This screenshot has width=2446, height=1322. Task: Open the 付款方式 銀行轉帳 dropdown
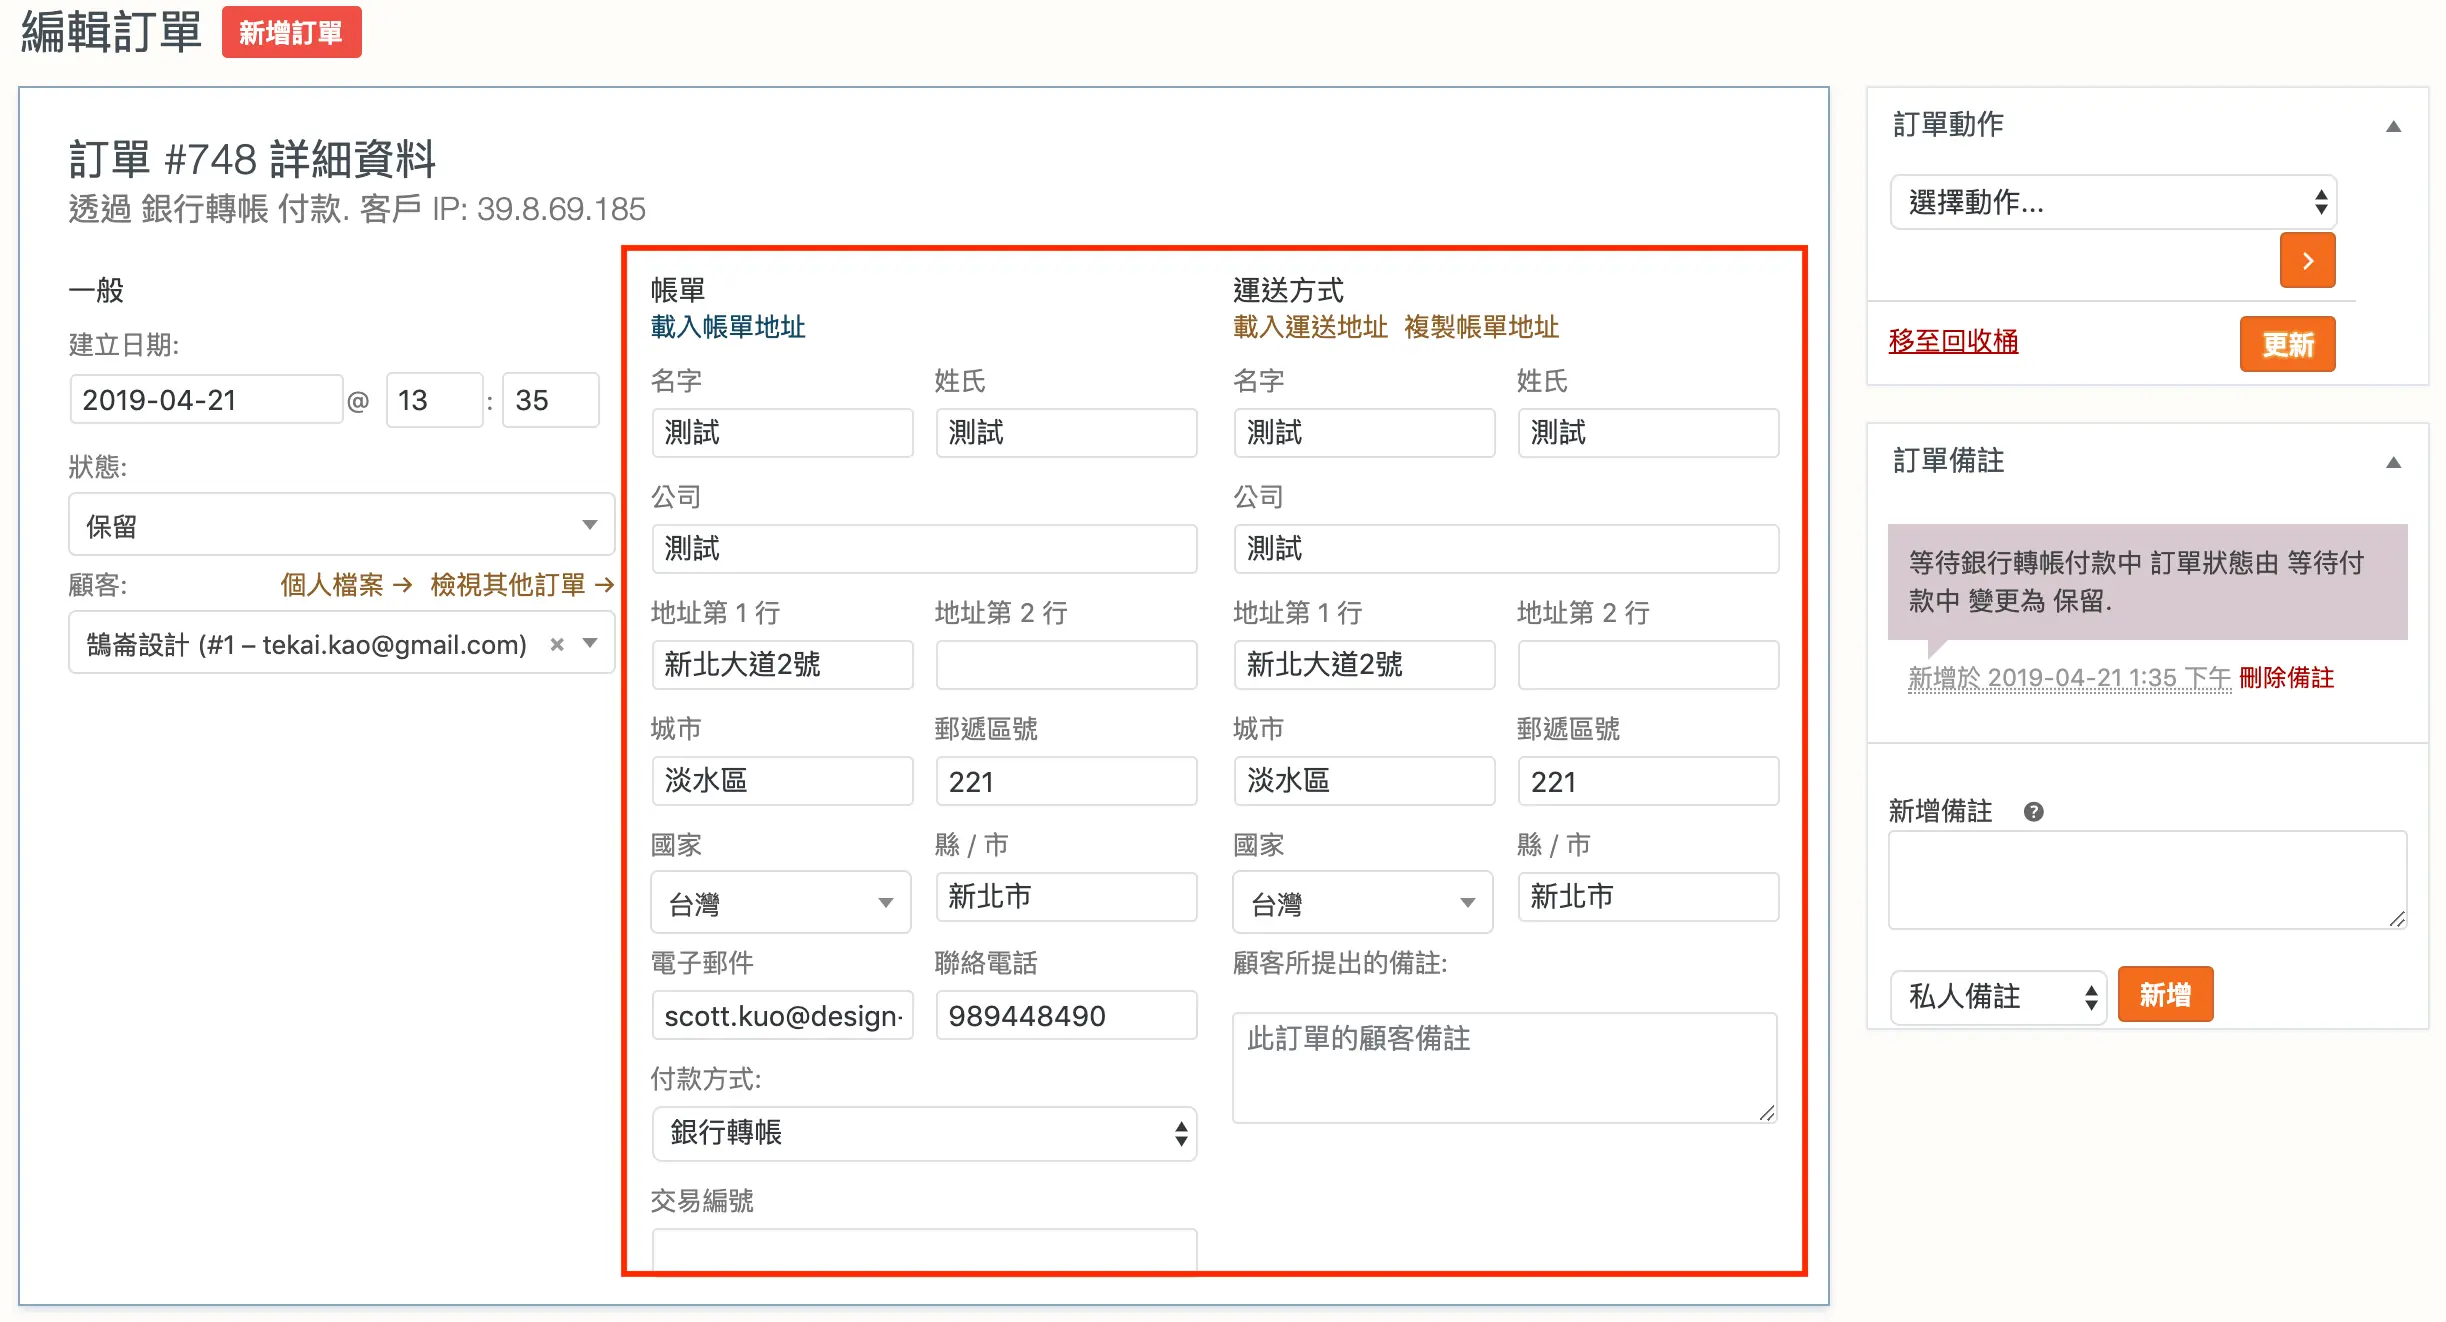click(924, 1133)
